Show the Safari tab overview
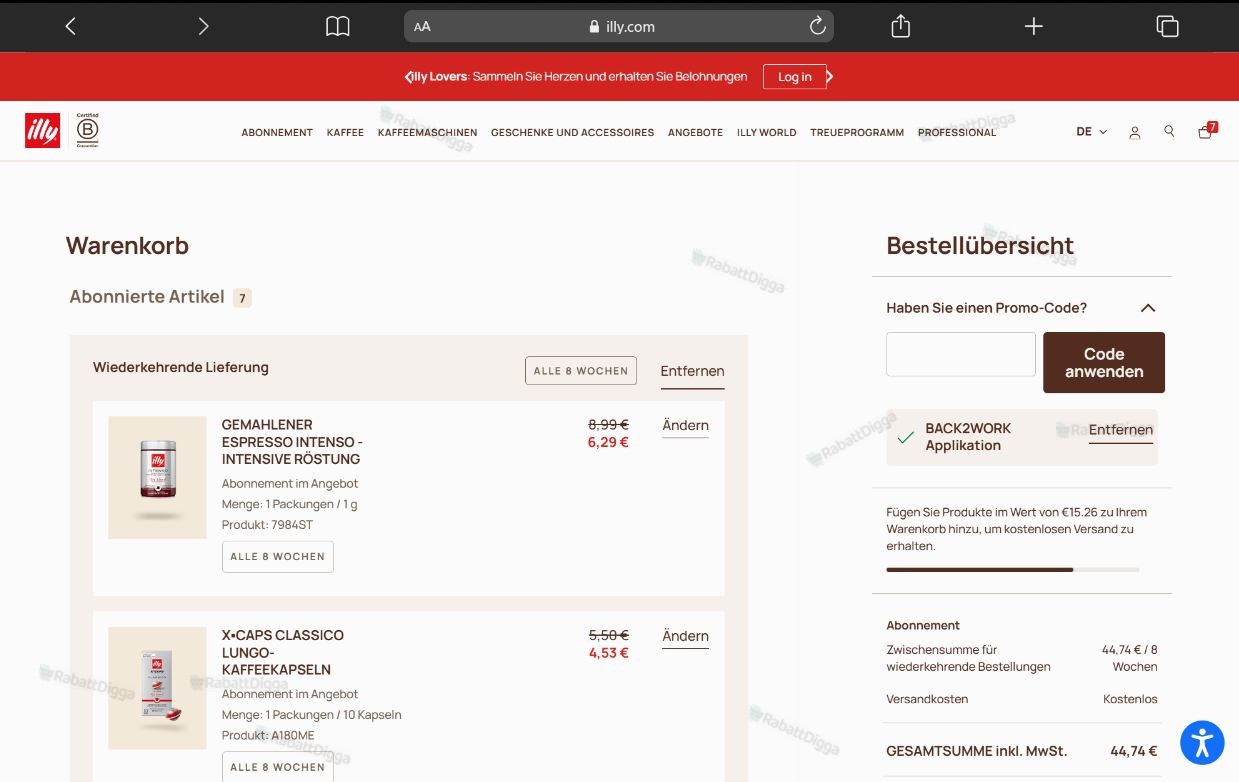The height and width of the screenshot is (782, 1239). 1167,27
